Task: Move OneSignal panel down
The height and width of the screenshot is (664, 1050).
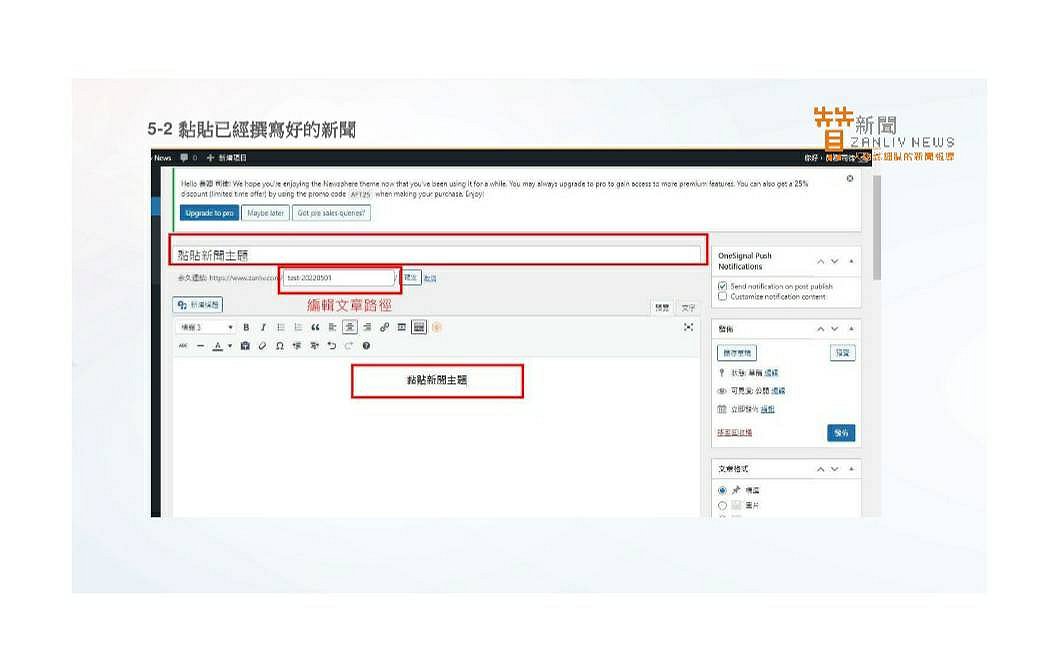Action: click(834, 261)
